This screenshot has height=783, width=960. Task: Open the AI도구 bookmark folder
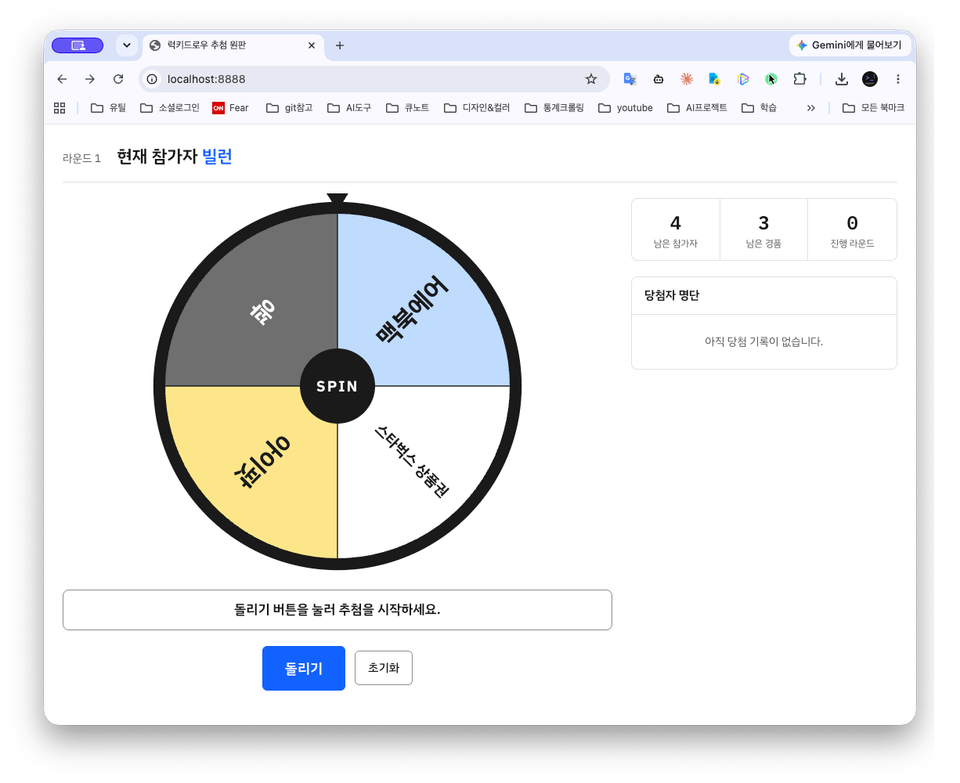tap(350, 108)
